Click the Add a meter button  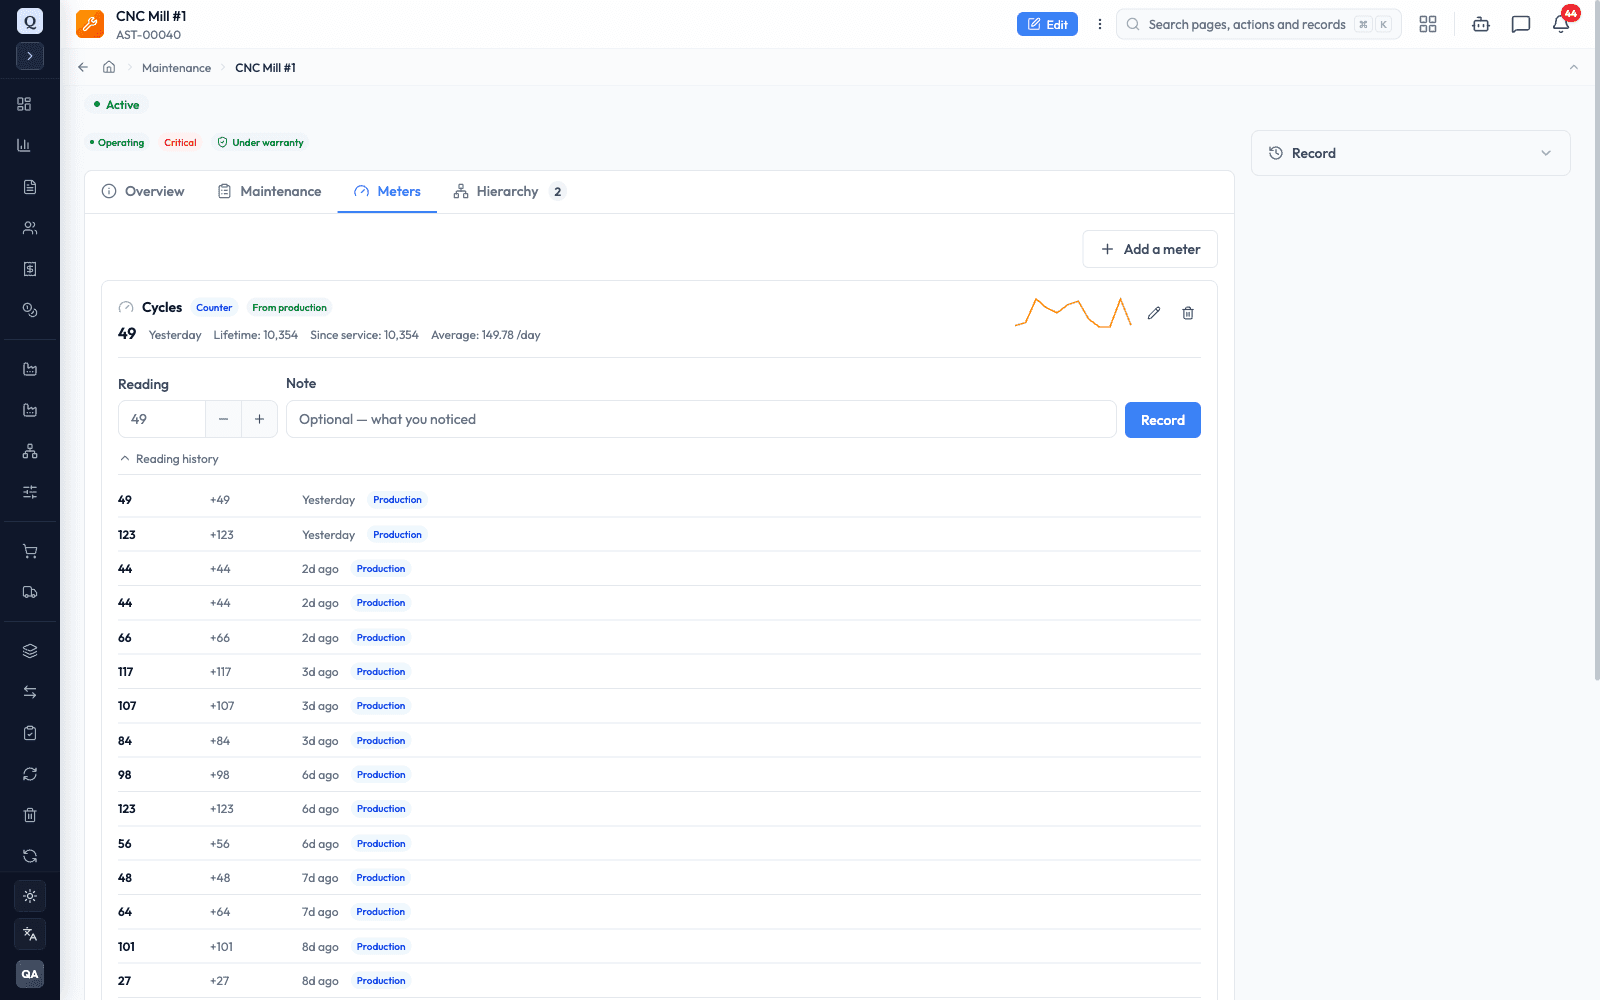(1150, 249)
